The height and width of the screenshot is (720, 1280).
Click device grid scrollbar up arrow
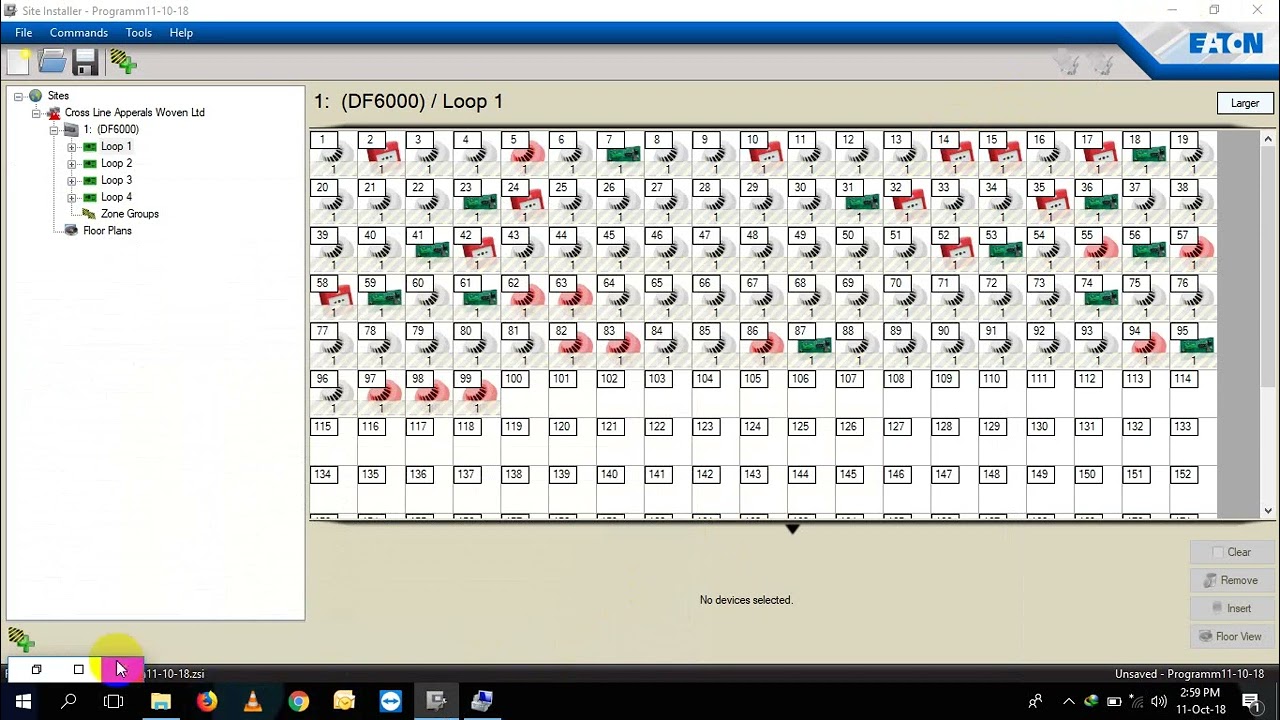tap(1268, 139)
